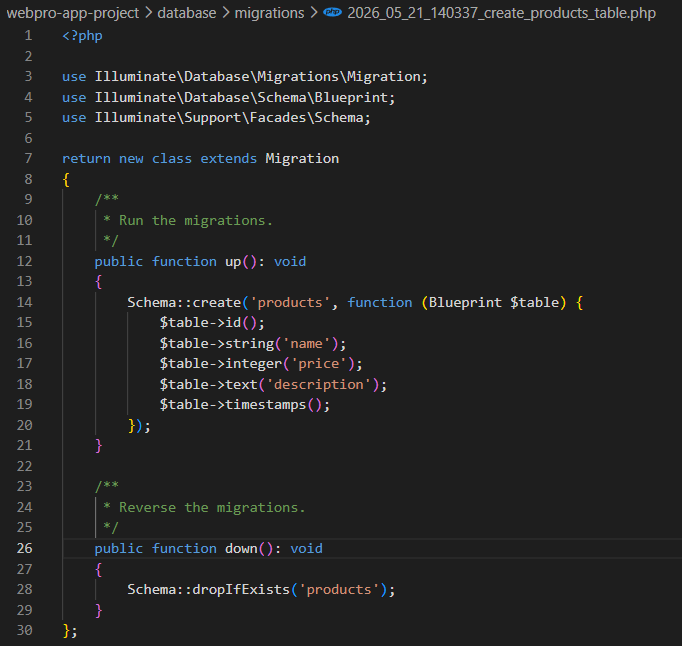Click 'Illuminate\Database\Migrations\Migration' import
The width and height of the screenshot is (682, 646).
point(257,77)
